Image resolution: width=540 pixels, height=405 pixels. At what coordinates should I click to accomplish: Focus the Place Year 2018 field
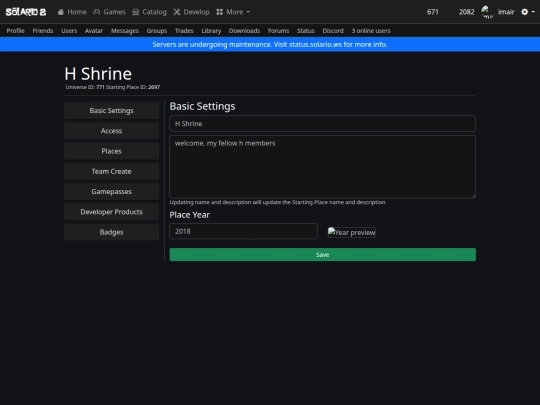click(243, 231)
